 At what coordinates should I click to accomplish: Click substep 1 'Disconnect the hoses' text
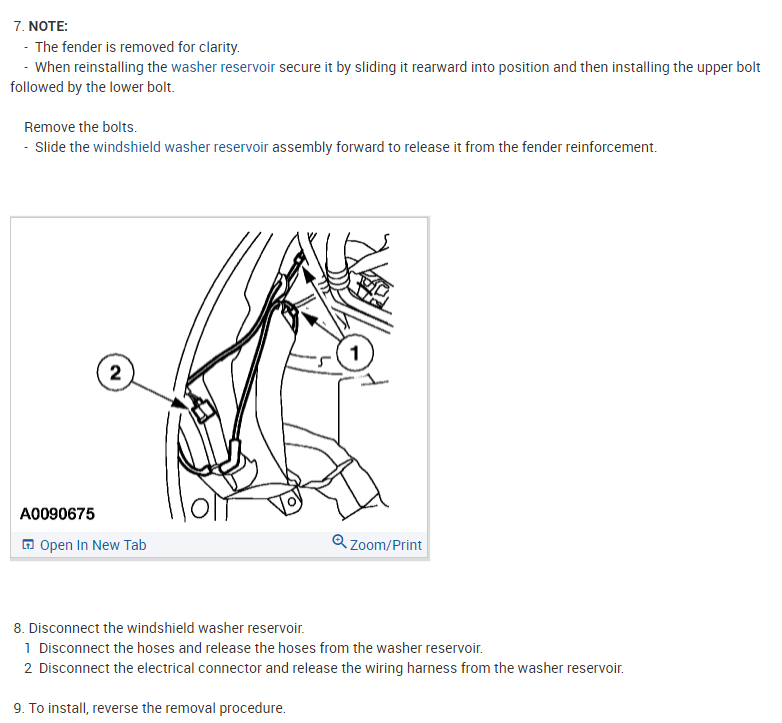(260, 648)
